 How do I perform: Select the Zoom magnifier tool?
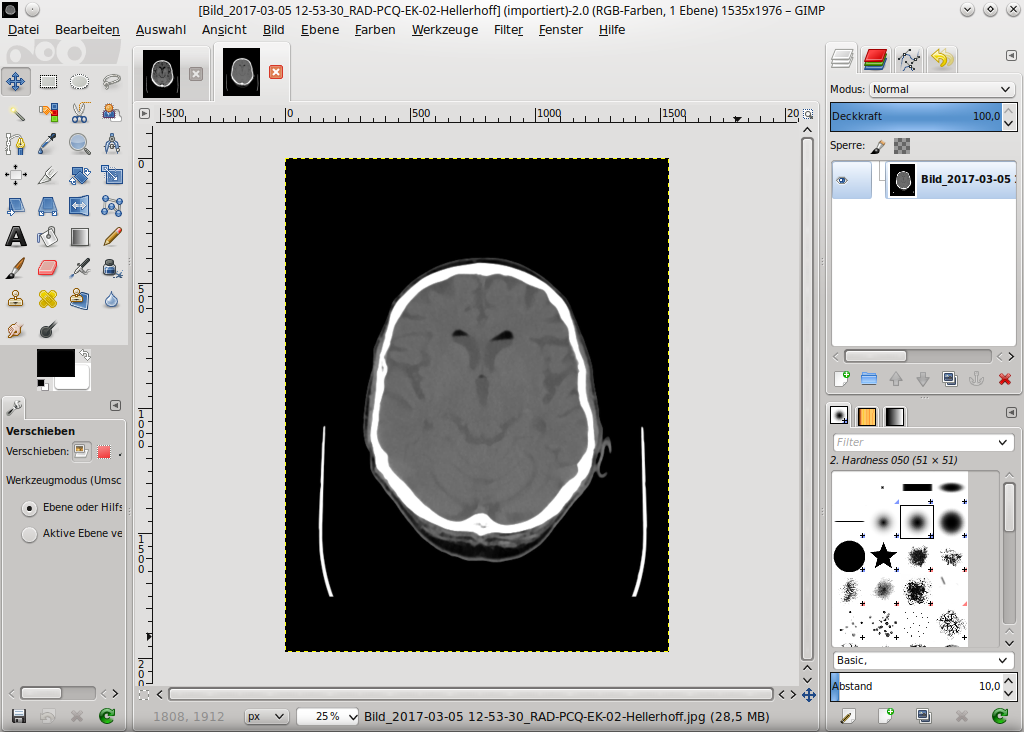click(80, 144)
